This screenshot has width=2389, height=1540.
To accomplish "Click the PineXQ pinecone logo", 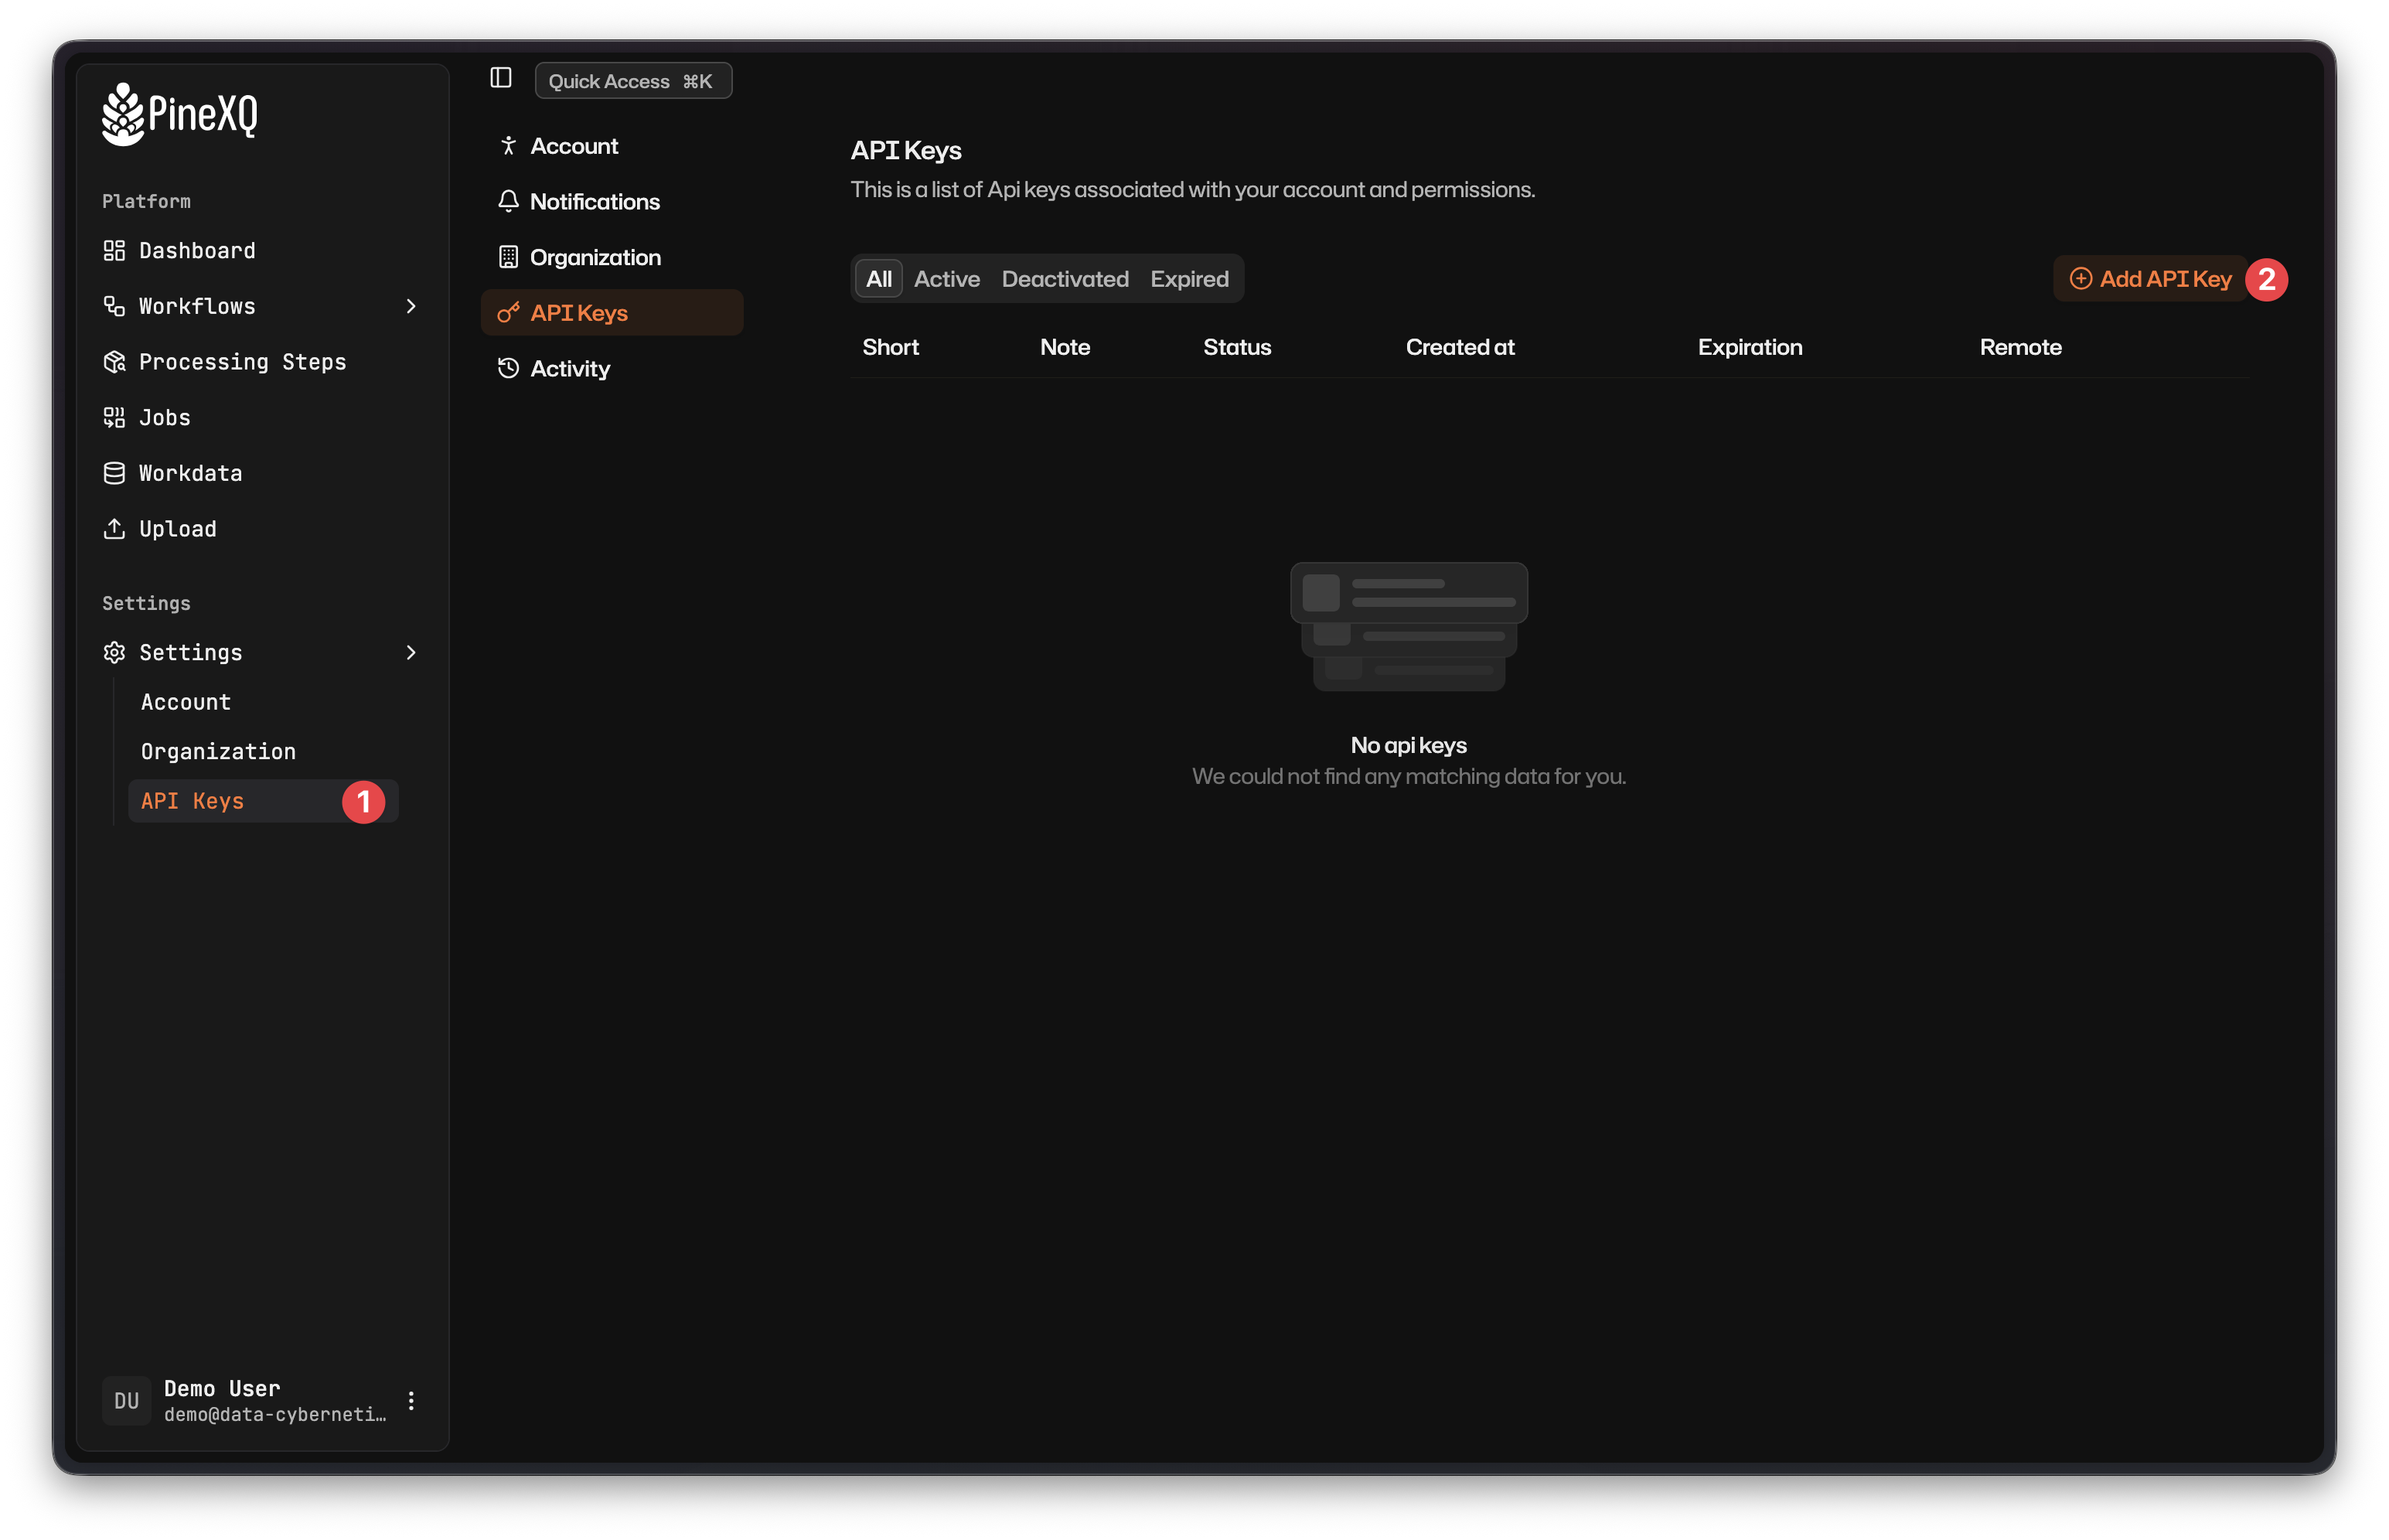I will point(122,113).
